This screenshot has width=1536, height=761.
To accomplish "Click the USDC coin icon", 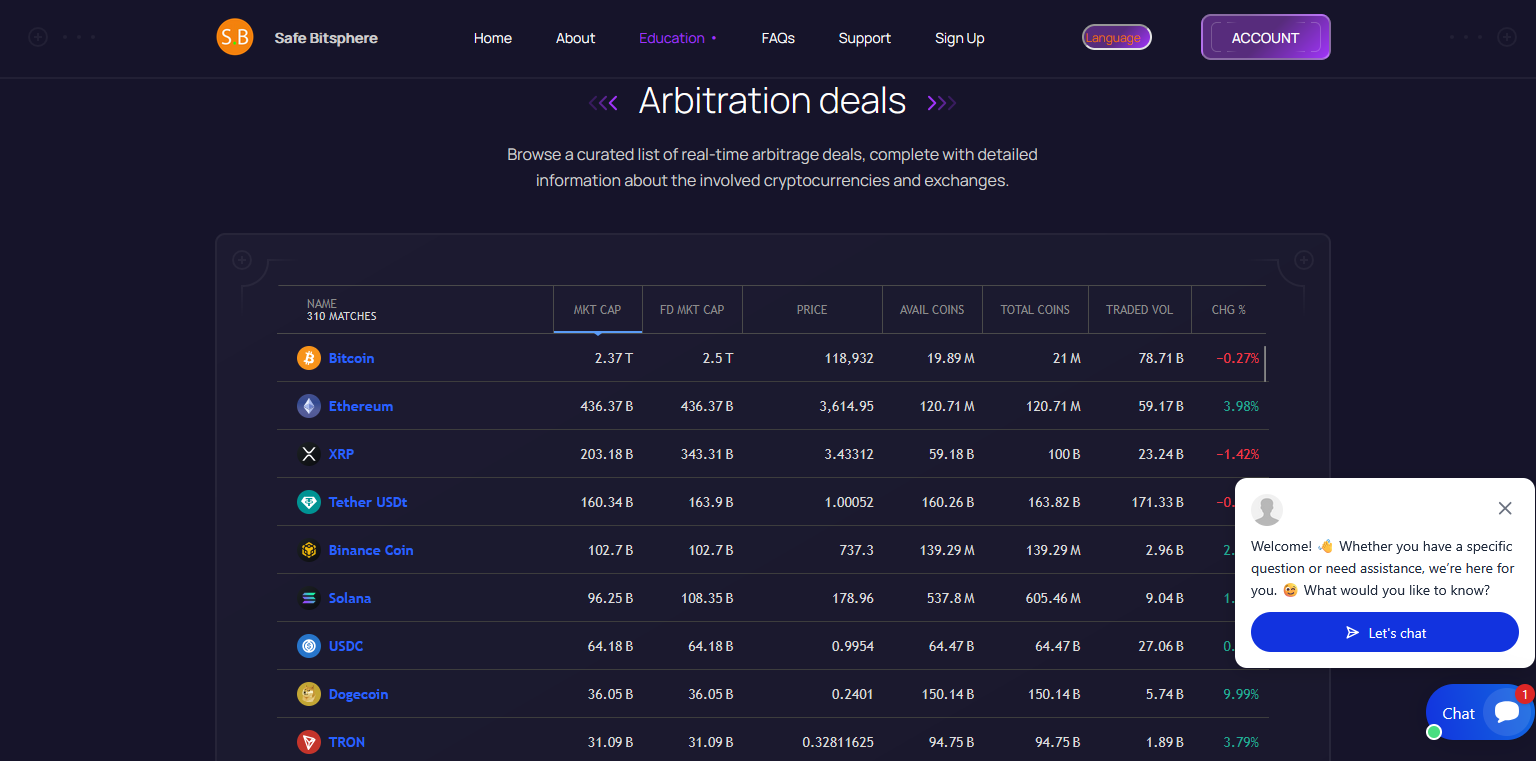I will [309, 646].
